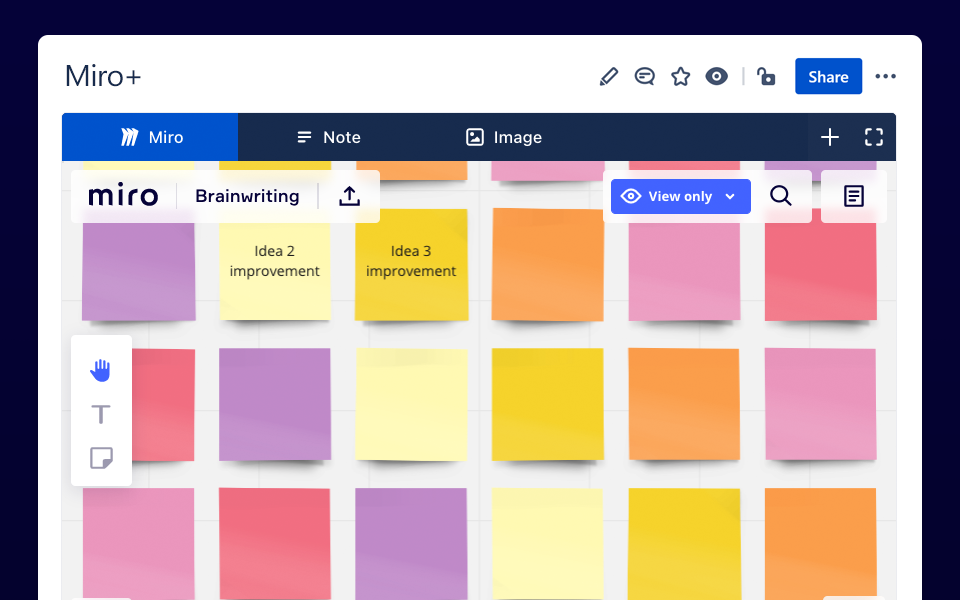Search the board with magnifier icon

coord(781,196)
